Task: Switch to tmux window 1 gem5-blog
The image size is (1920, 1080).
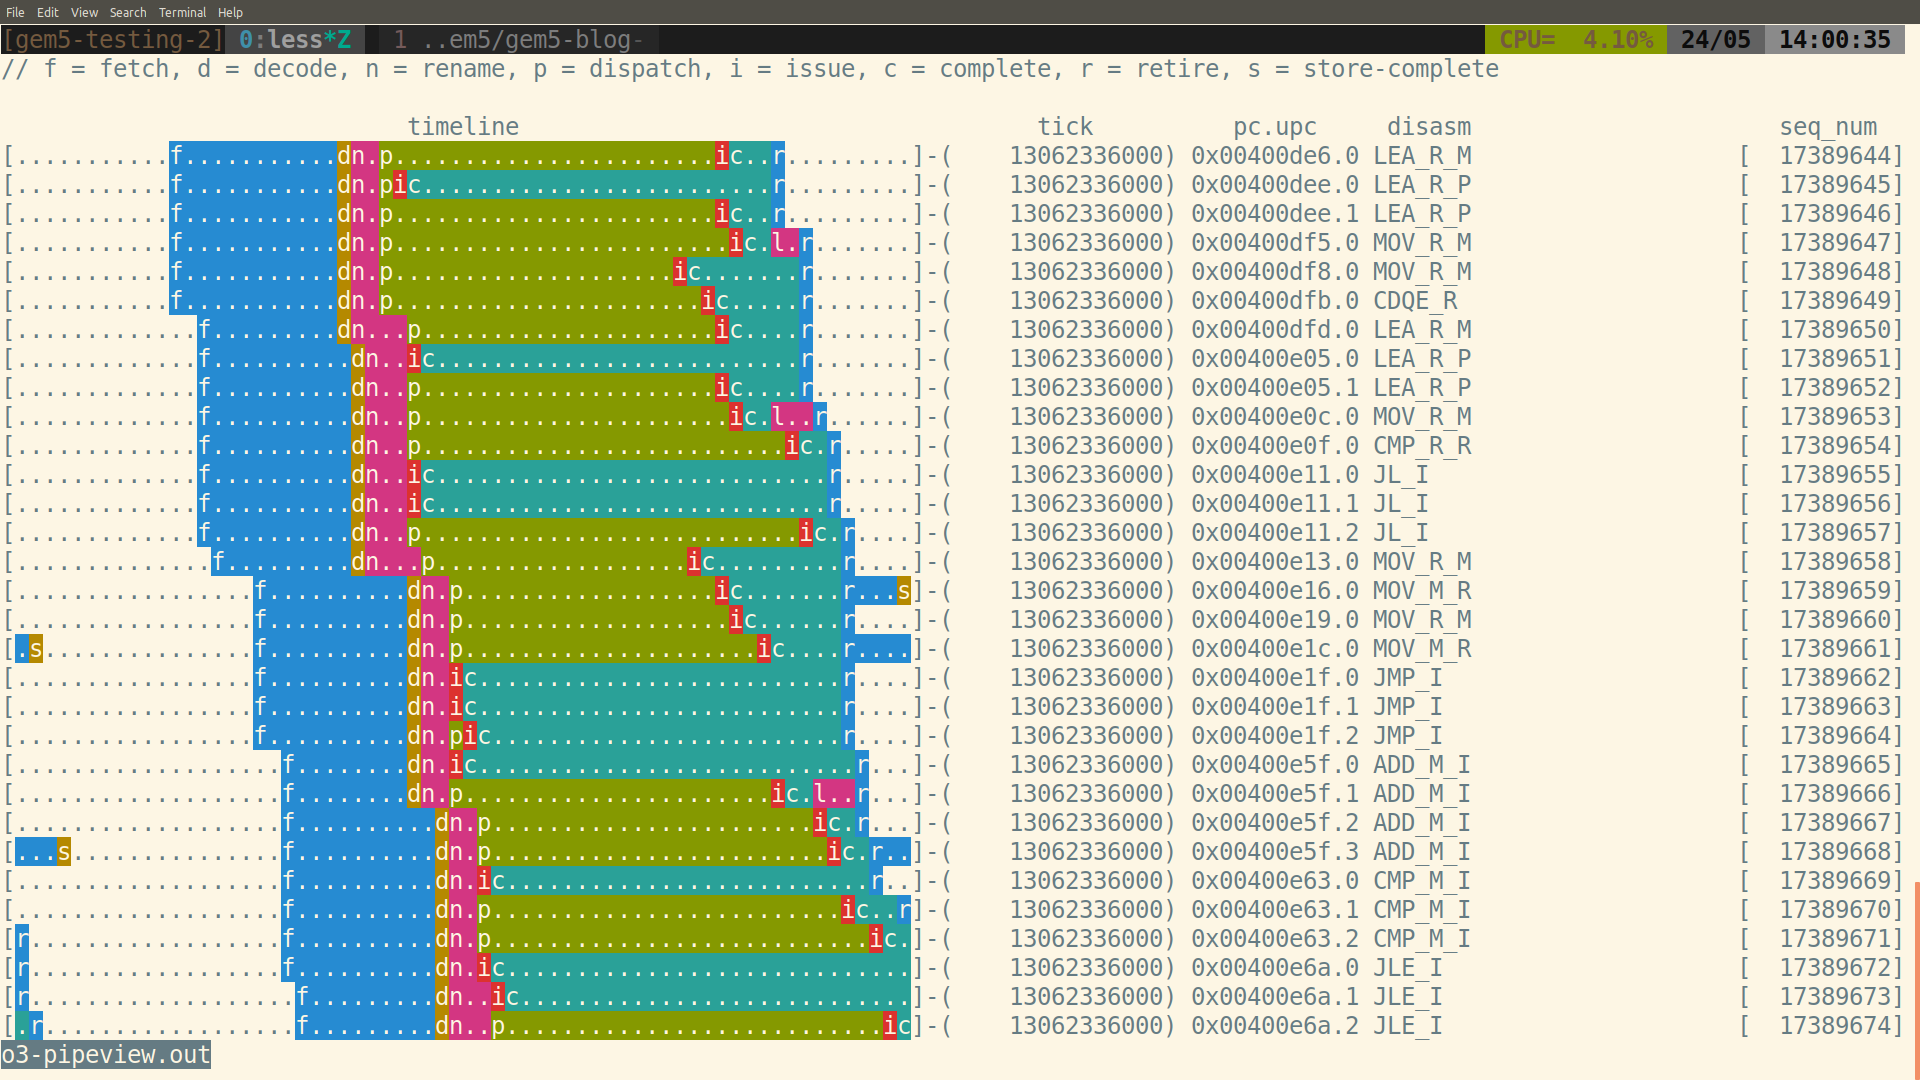Action: coord(518,40)
